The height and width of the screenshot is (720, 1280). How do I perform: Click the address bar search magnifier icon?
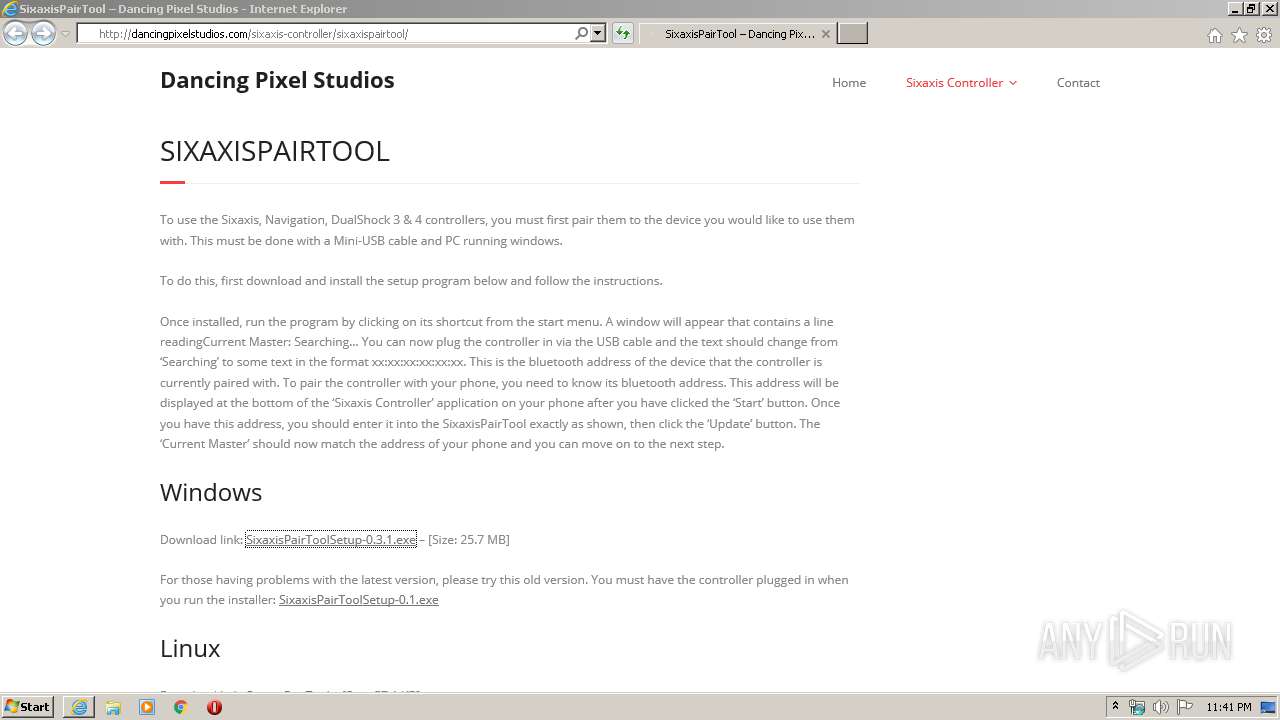coord(582,34)
